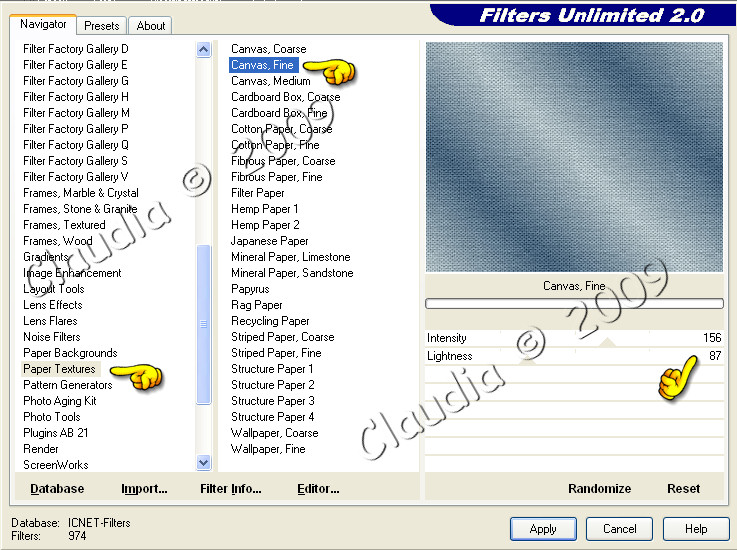The image size is (737, 550).
Task: Select the Canvas, Fine filter
Action: click(262, 65)
